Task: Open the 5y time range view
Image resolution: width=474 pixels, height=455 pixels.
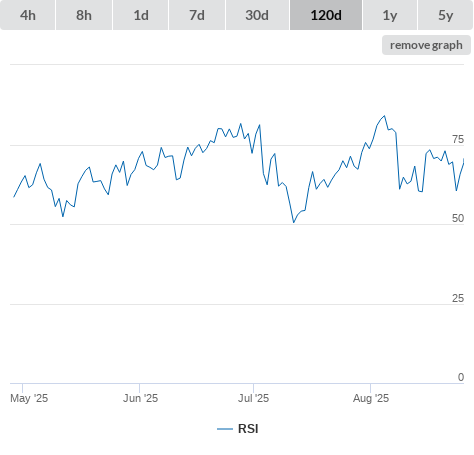Action: [445, 15]
